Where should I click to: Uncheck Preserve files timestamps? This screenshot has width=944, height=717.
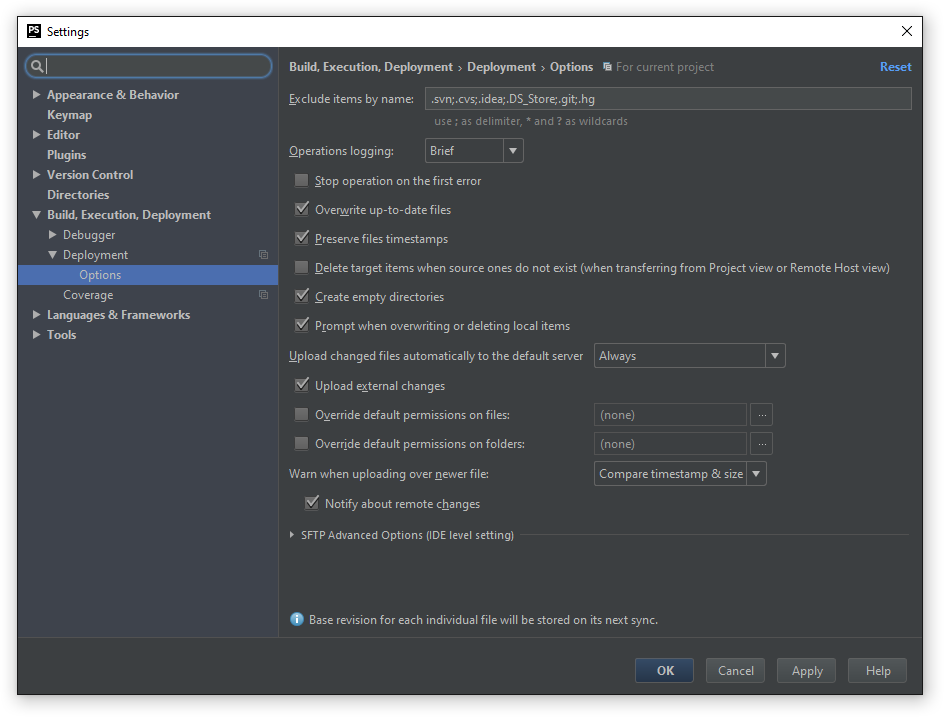302,239
